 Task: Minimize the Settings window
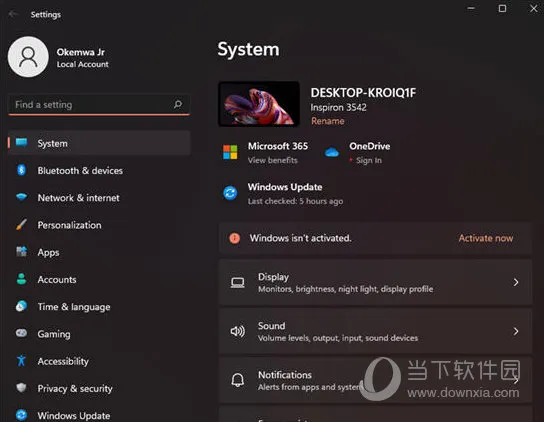pos(471,8)
